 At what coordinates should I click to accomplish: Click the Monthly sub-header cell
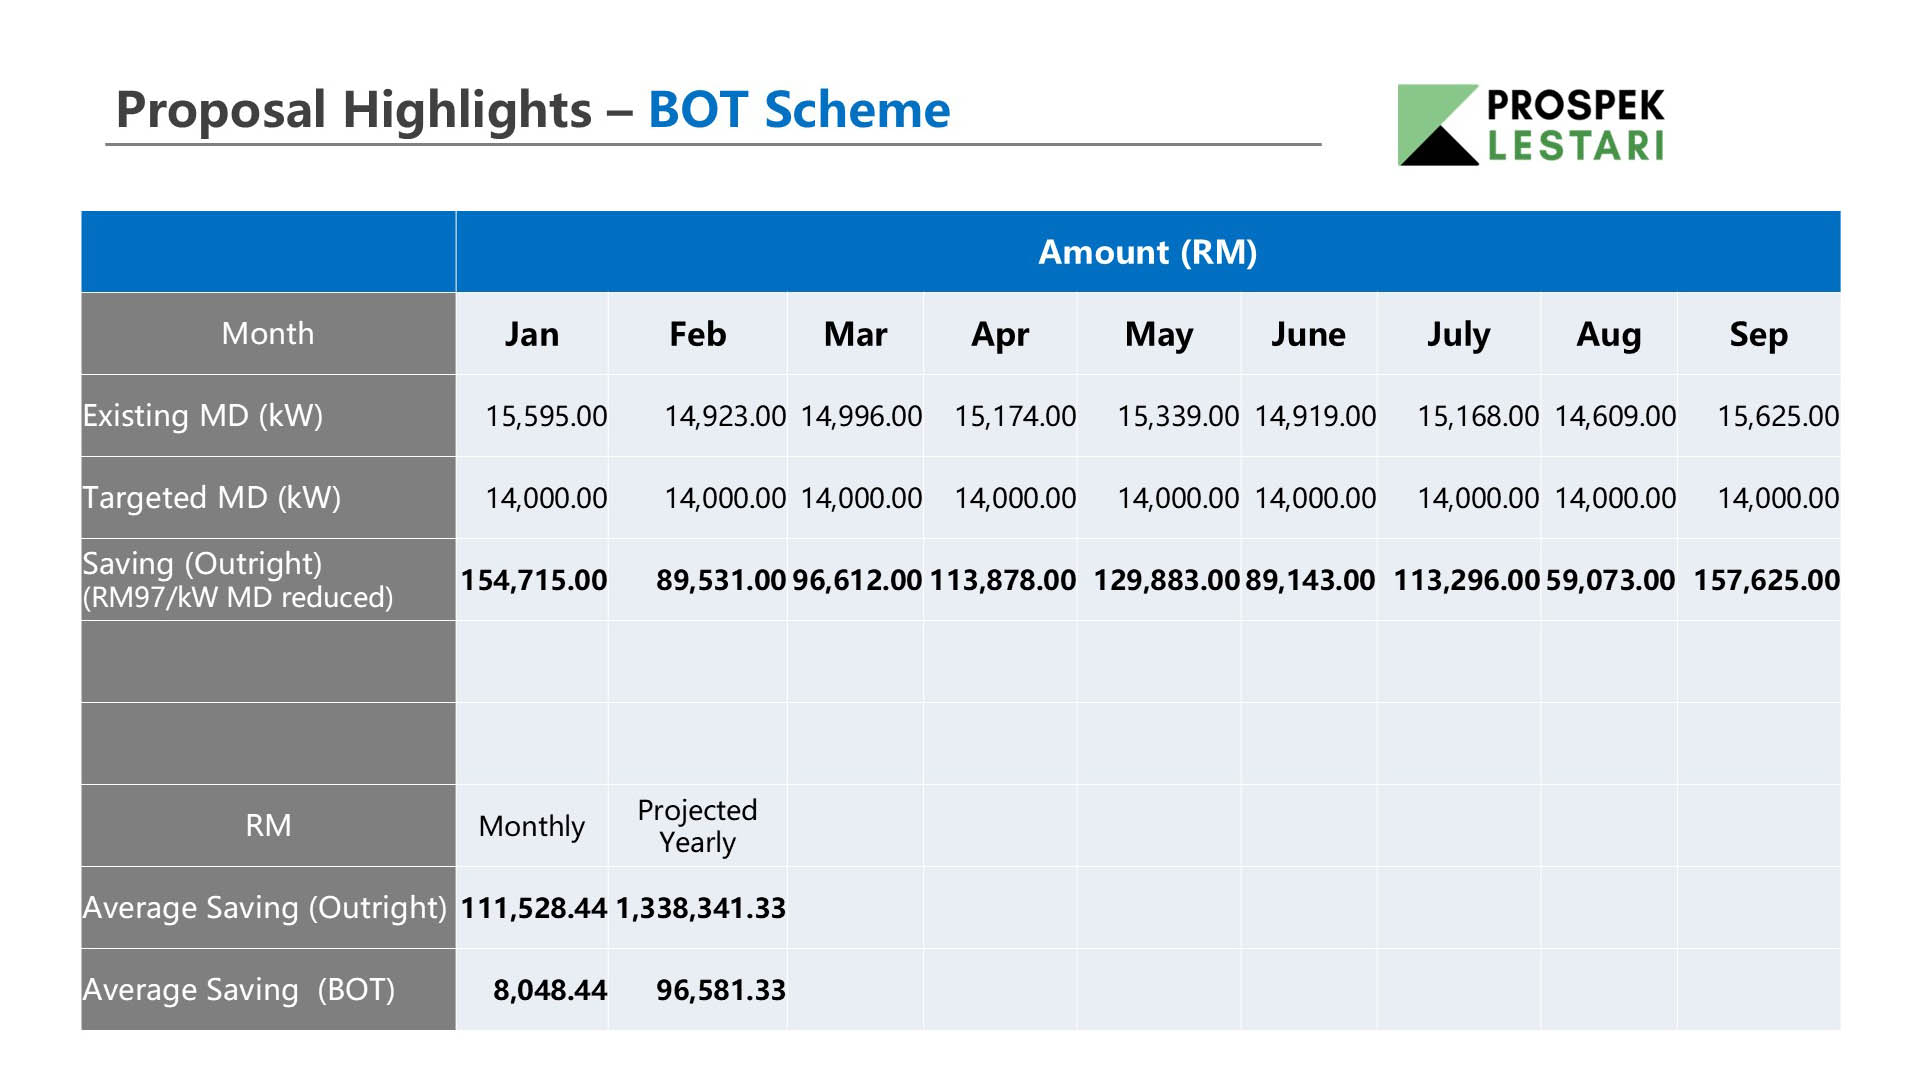531,826
